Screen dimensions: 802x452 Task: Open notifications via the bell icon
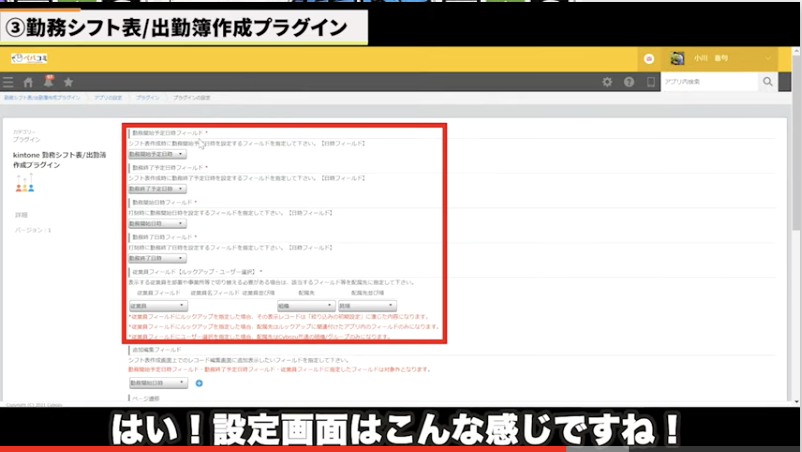47,81
